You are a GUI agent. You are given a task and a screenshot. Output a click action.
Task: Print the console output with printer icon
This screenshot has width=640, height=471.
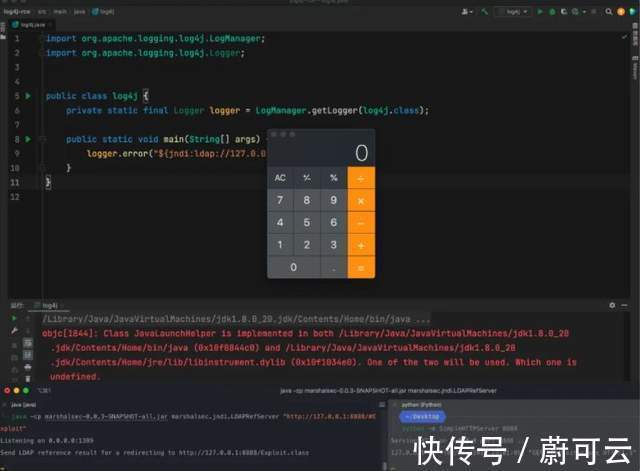(28, 367)
